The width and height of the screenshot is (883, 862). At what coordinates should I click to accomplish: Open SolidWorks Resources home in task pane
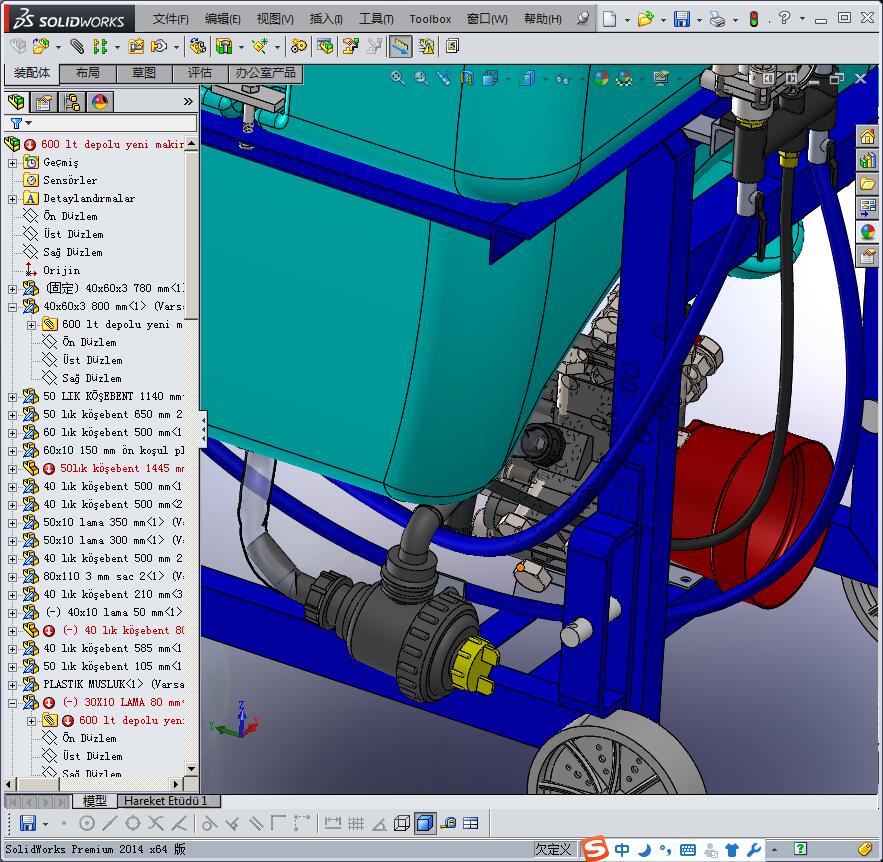tap(867, 138)
